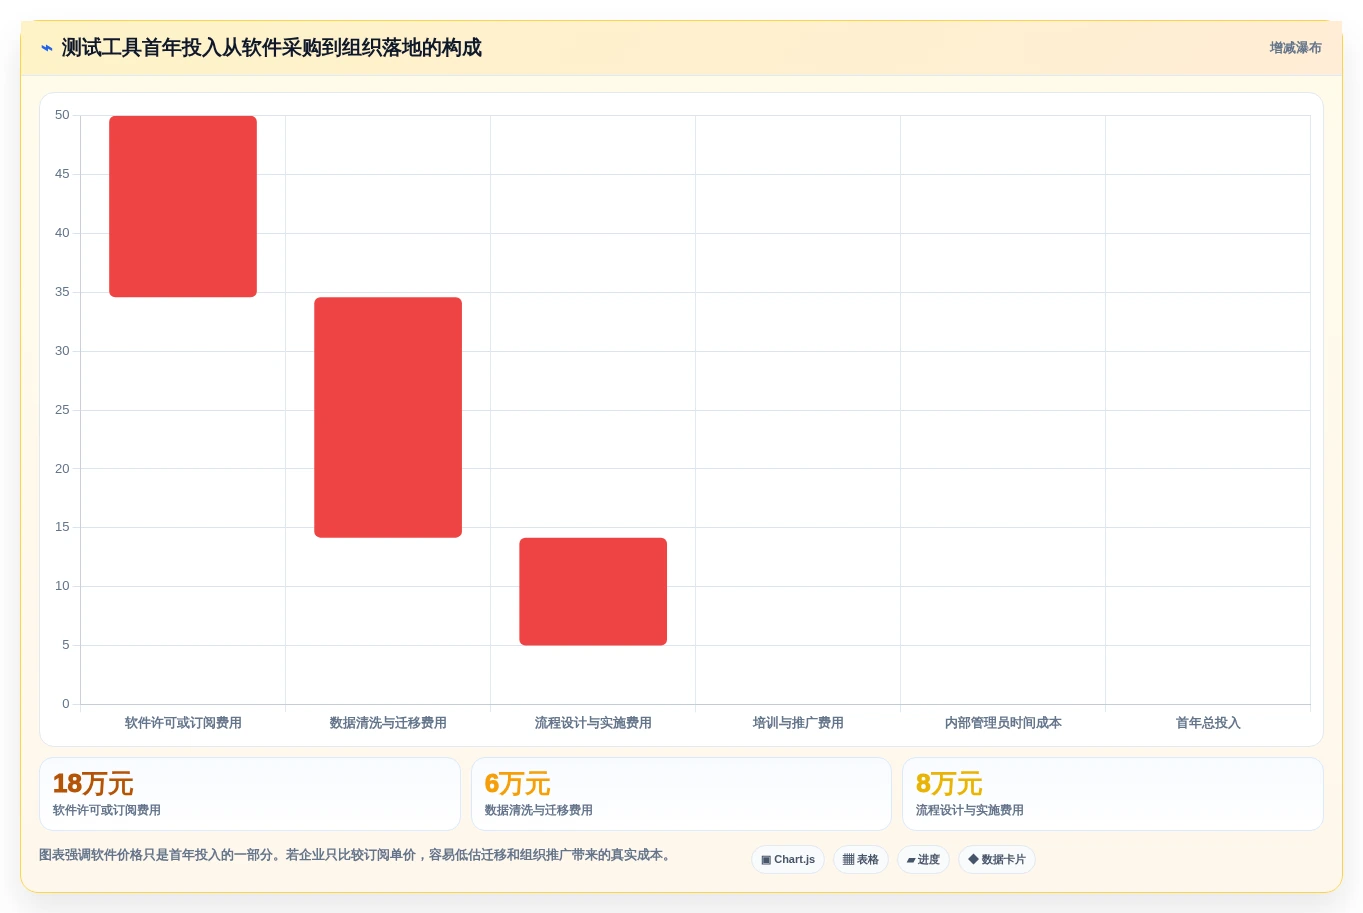Click the axis label 软件许可或订阅费用

[183, 723]
